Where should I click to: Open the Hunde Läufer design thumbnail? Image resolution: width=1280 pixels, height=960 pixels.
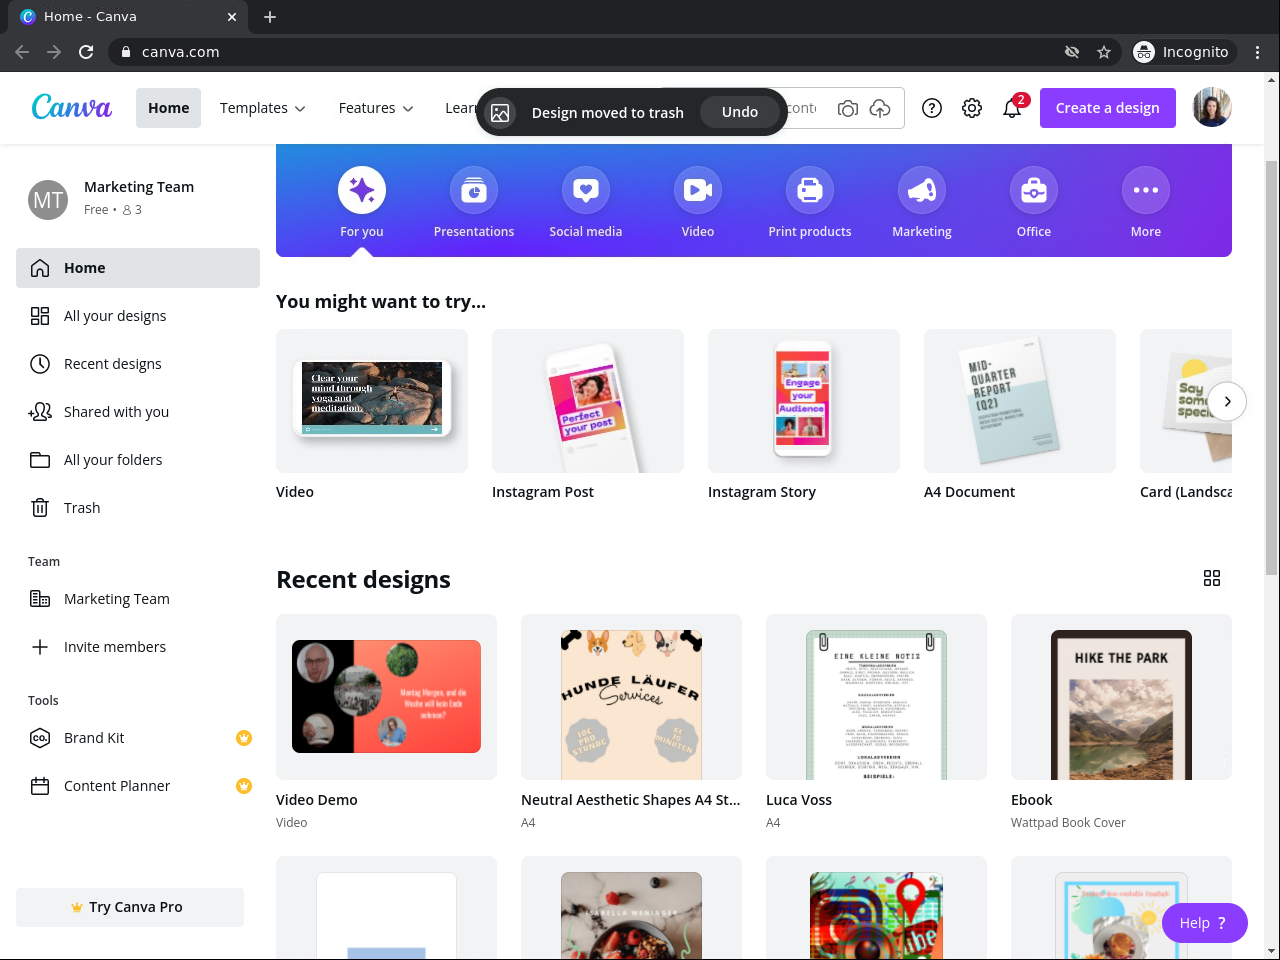click(631, 697)
